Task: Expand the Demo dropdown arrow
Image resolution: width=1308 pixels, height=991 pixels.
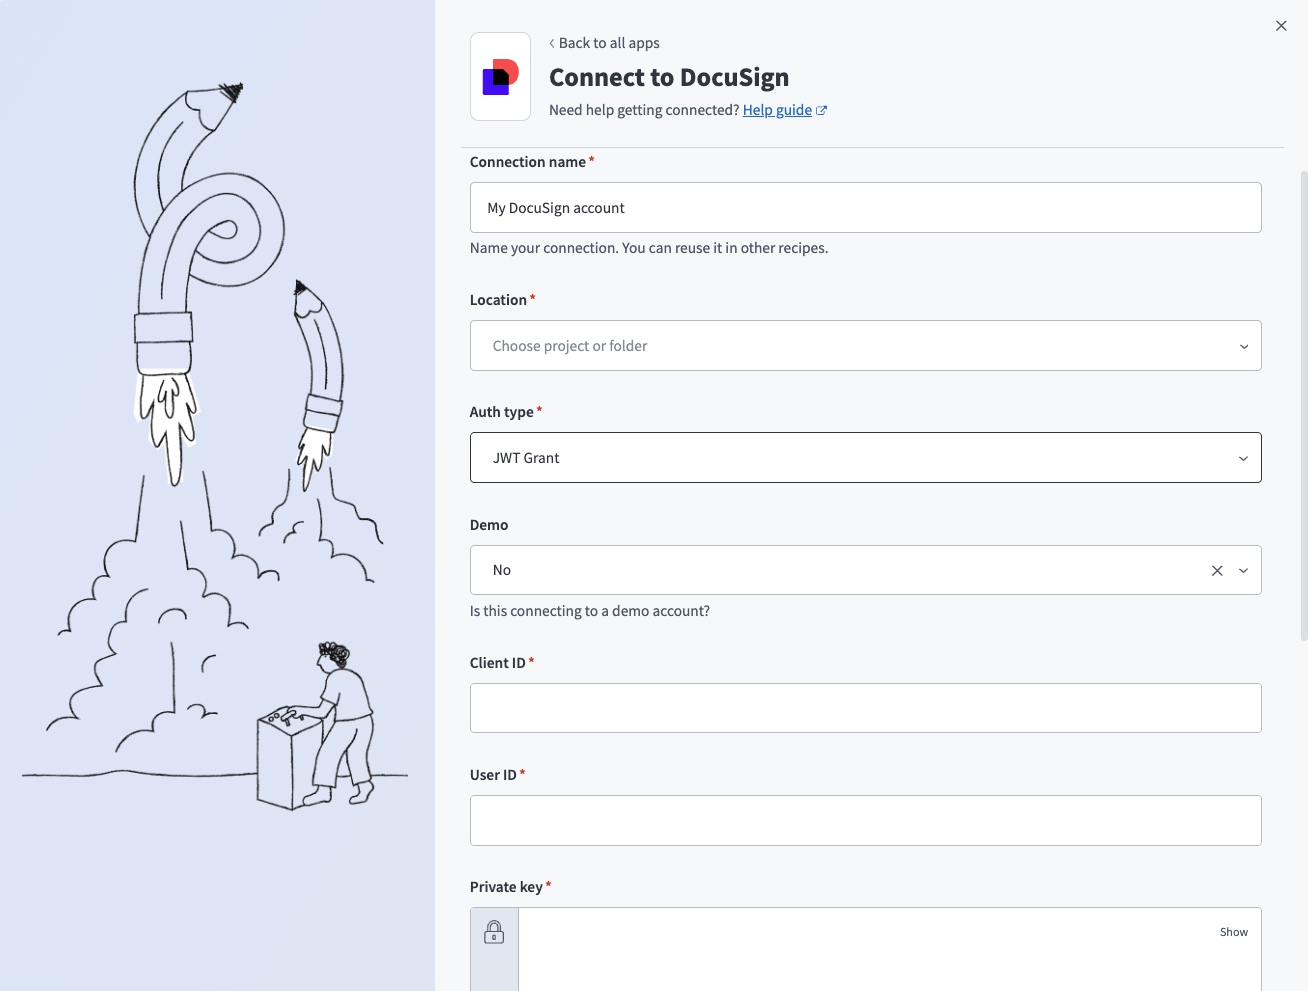Action: 1244,570
